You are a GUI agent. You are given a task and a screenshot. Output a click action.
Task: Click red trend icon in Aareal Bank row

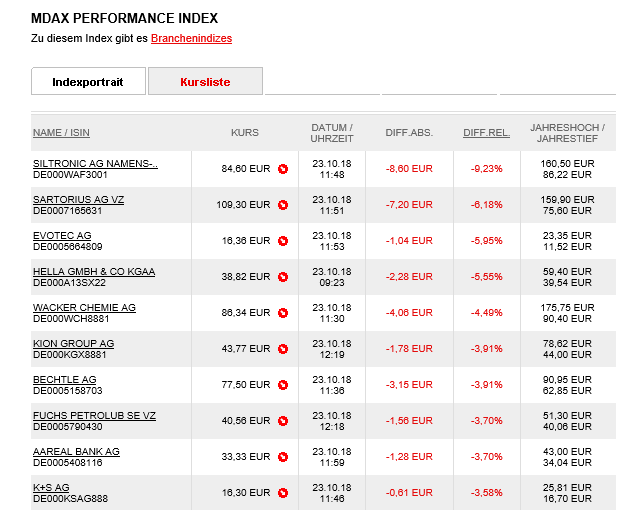click(x=283, y=457)
